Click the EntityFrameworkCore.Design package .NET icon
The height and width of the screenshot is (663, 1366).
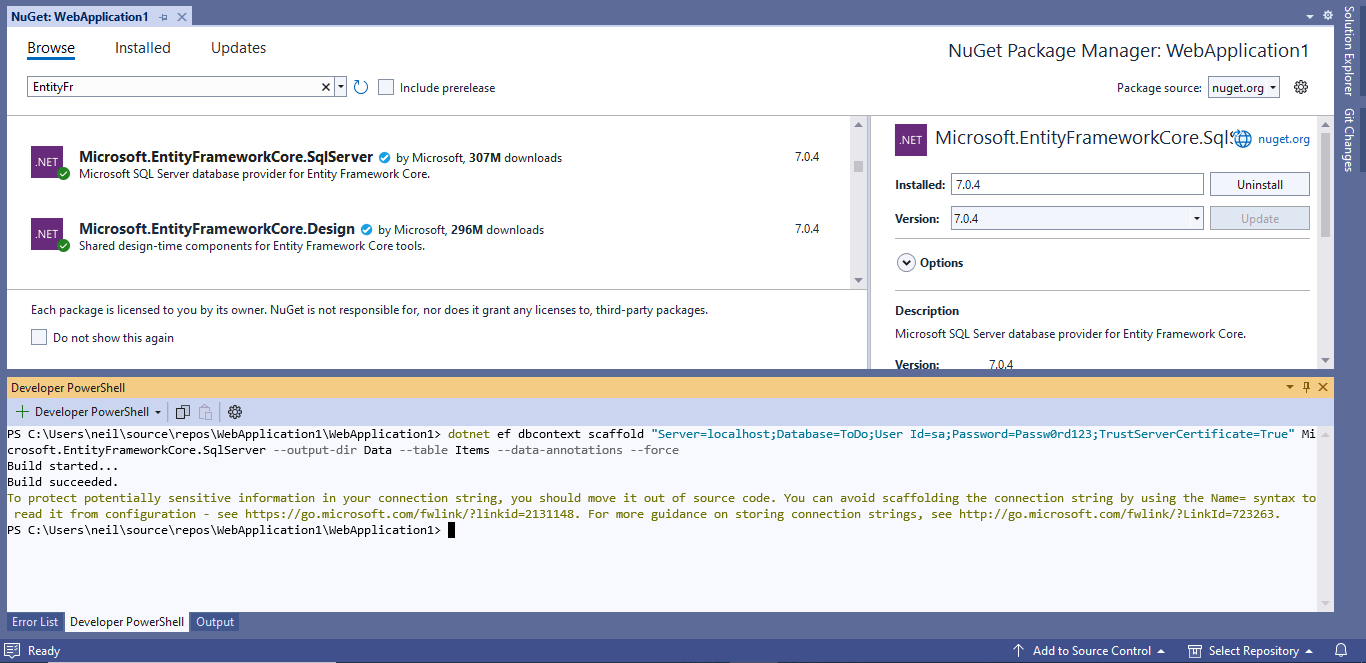point(47,234)
